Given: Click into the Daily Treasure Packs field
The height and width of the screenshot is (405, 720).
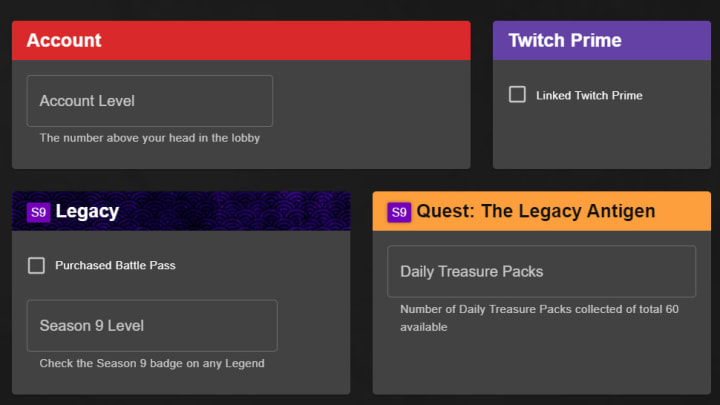Looking at the screenshot, I should (x=541, y=271).
